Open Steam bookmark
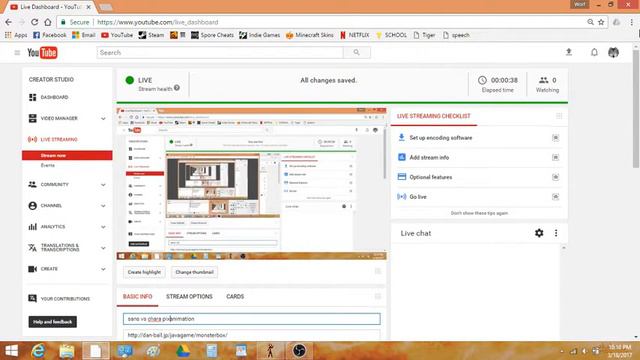Image resolution: width=640 pixels, height=360 pixels. (x=151, y=35)
